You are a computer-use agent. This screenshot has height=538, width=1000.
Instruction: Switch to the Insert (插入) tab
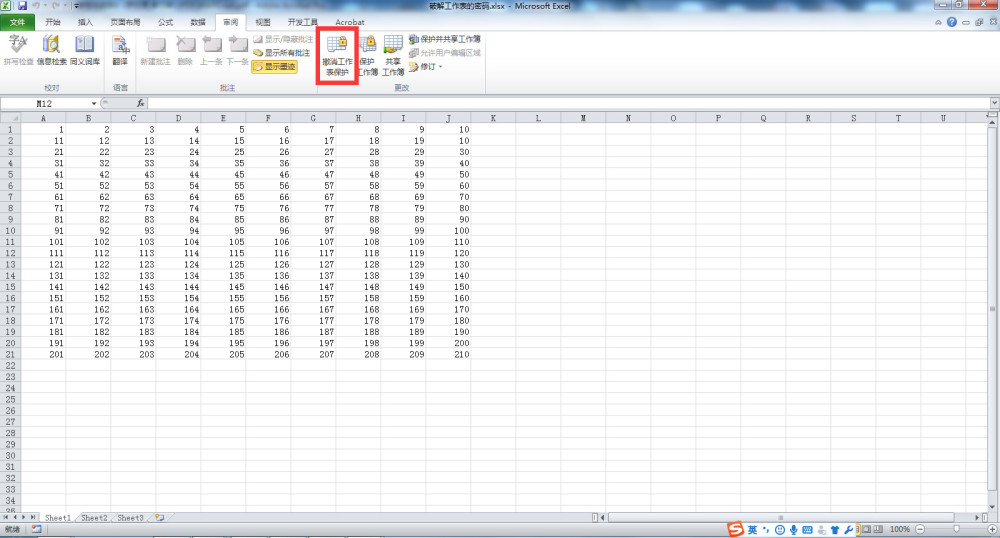point(85,22)
